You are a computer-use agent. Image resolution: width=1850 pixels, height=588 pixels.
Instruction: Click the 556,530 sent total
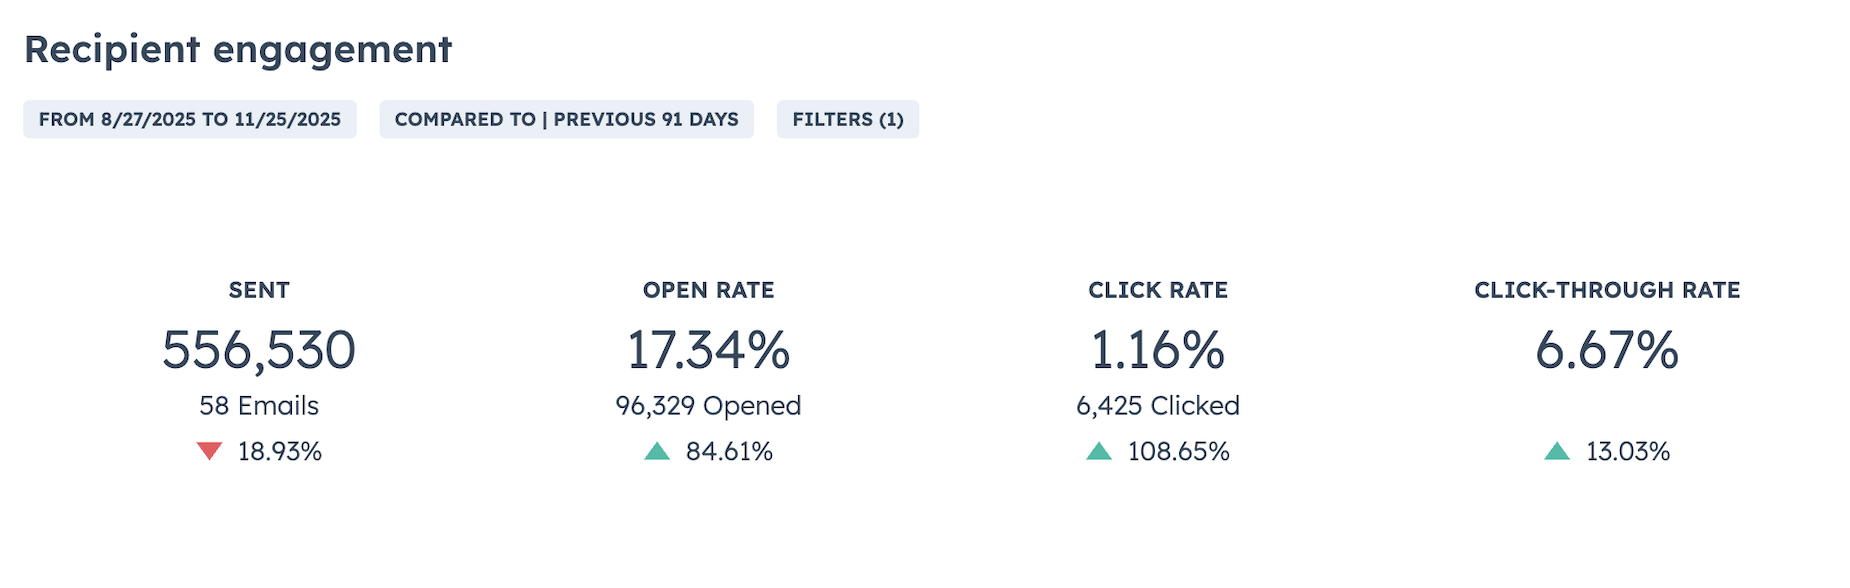click(258, 350)
